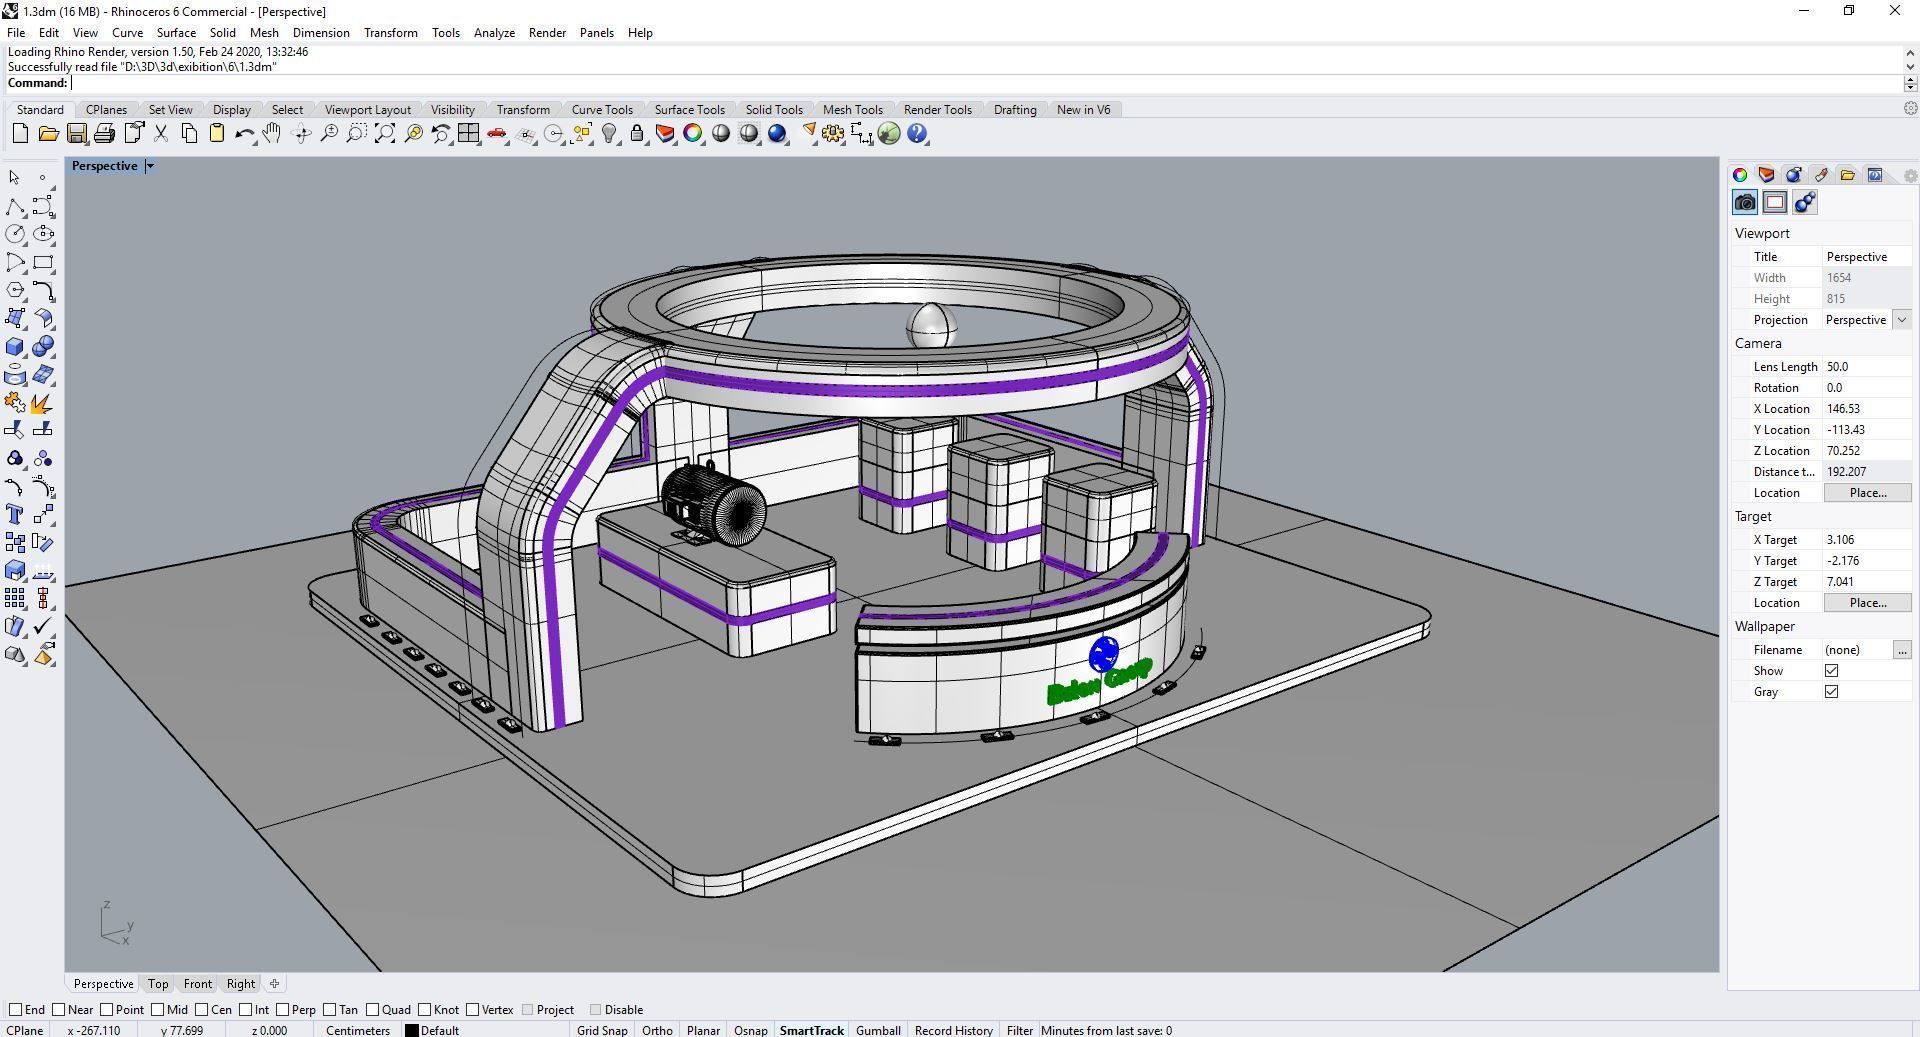Click the target Location Place button

click(1867, 603)
